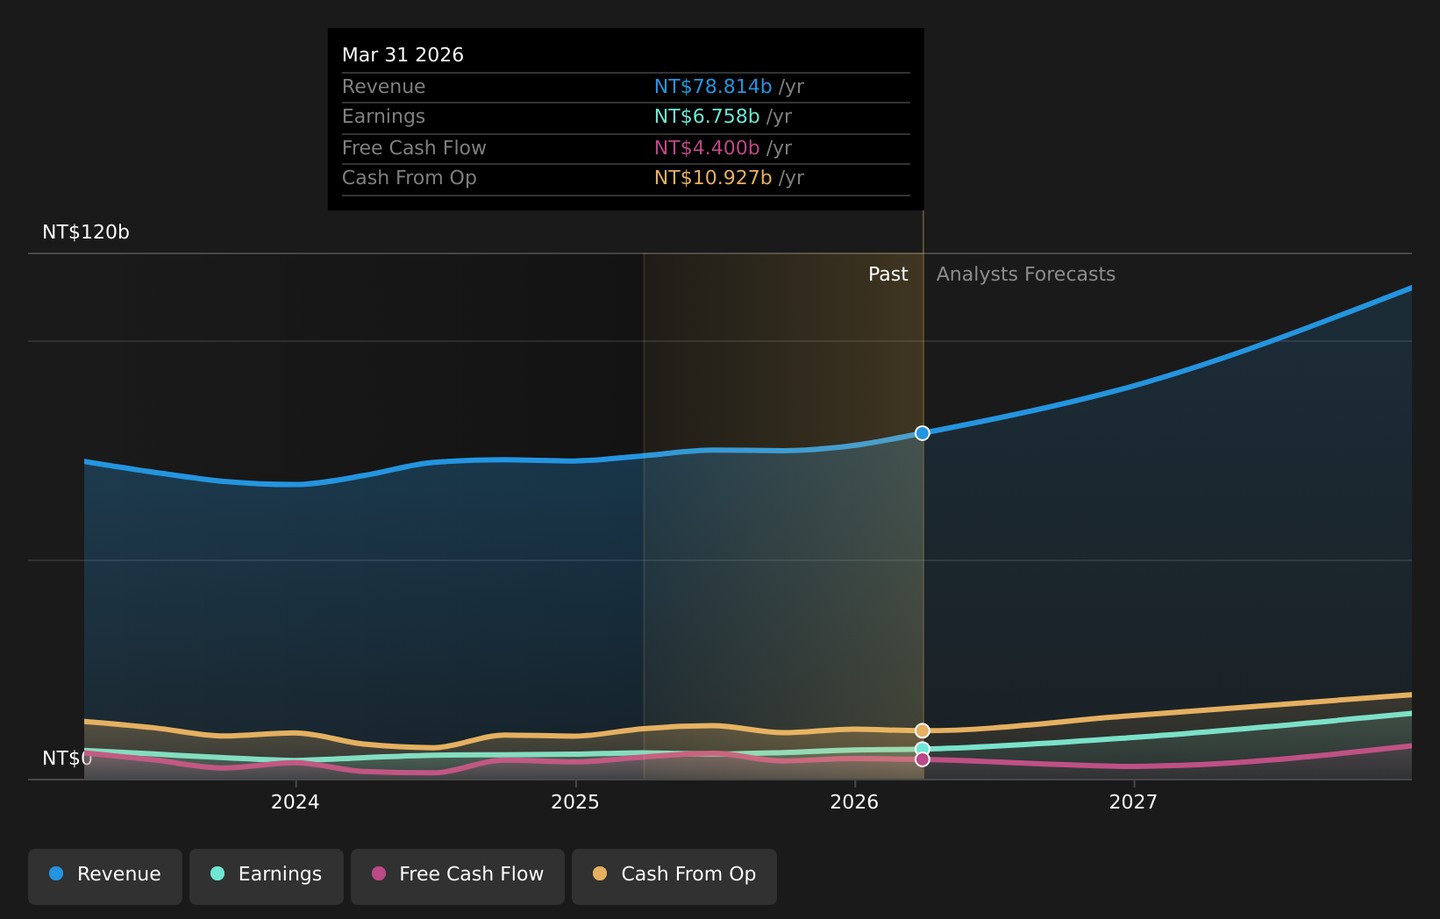
Task: Click the 'Revenue' row label in tooltip
Action: tap(384, 87)
